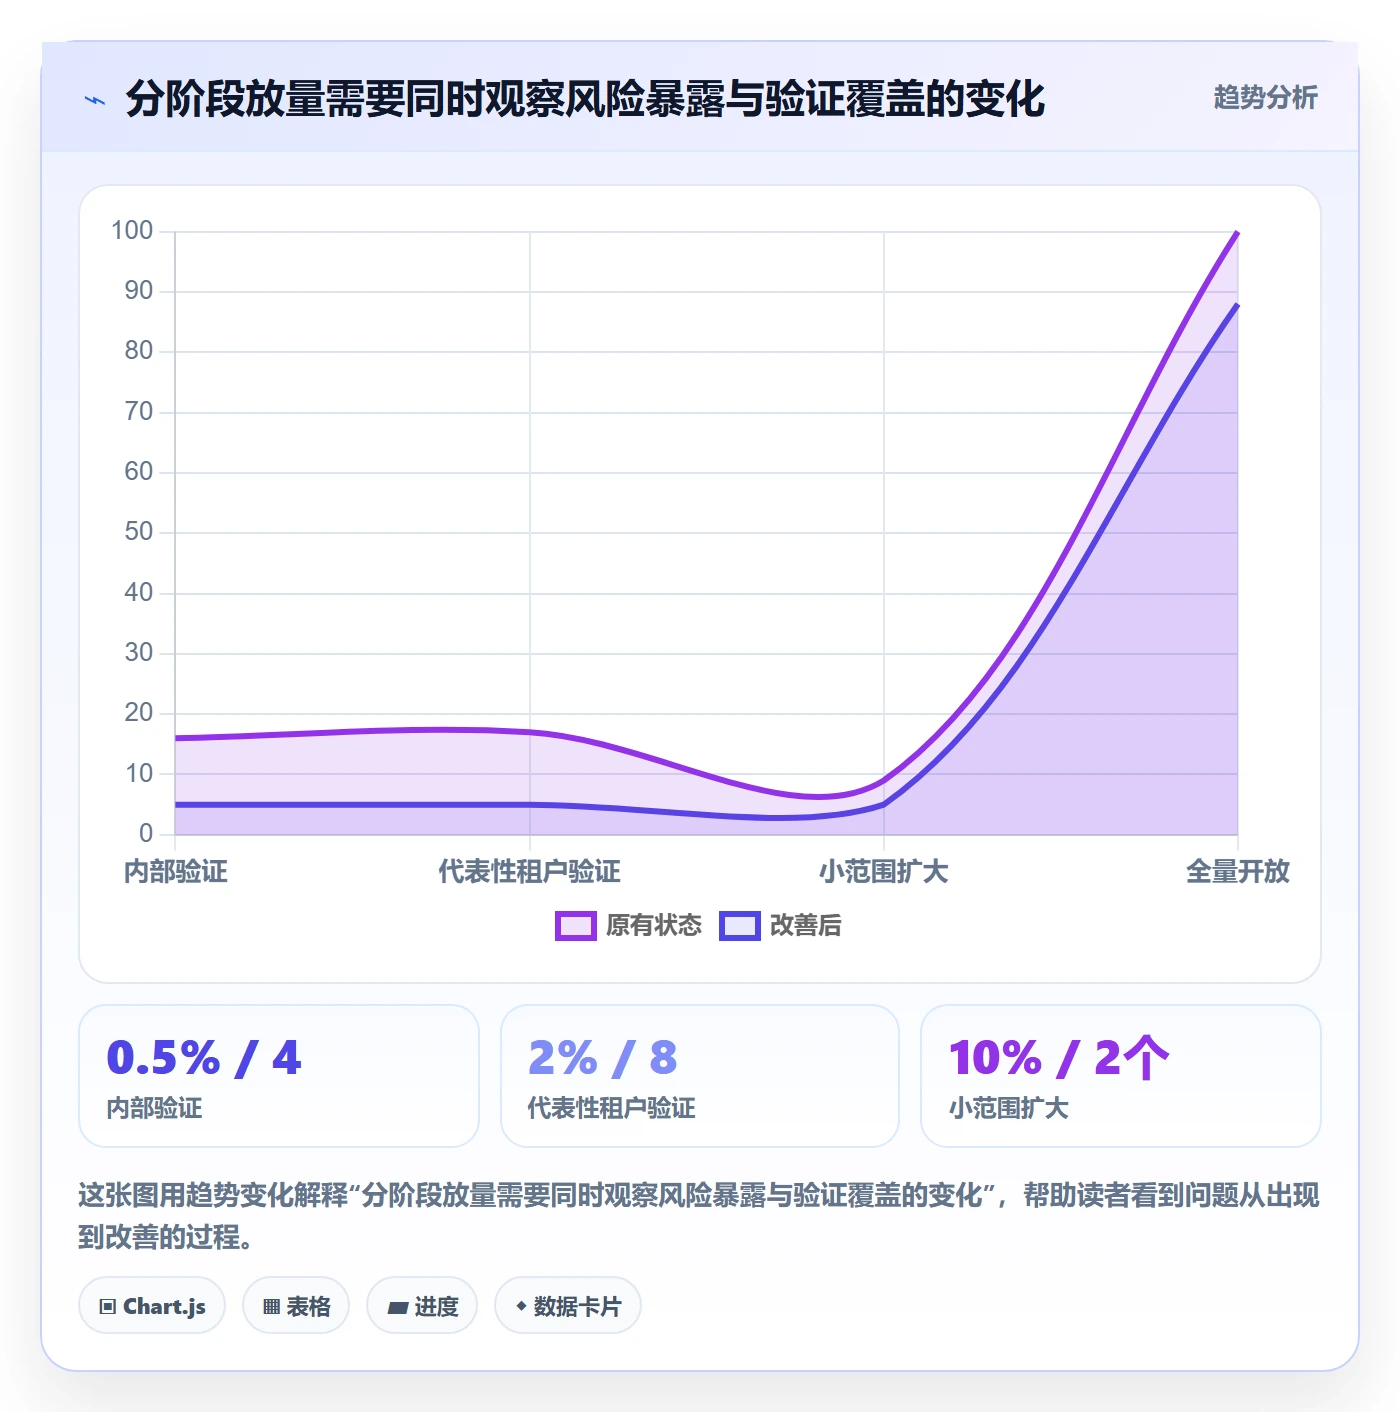Click the description paragraph below cards
This screenshot has height=1412, width=1400.
pyautogui.click(x=699, y=1216)
